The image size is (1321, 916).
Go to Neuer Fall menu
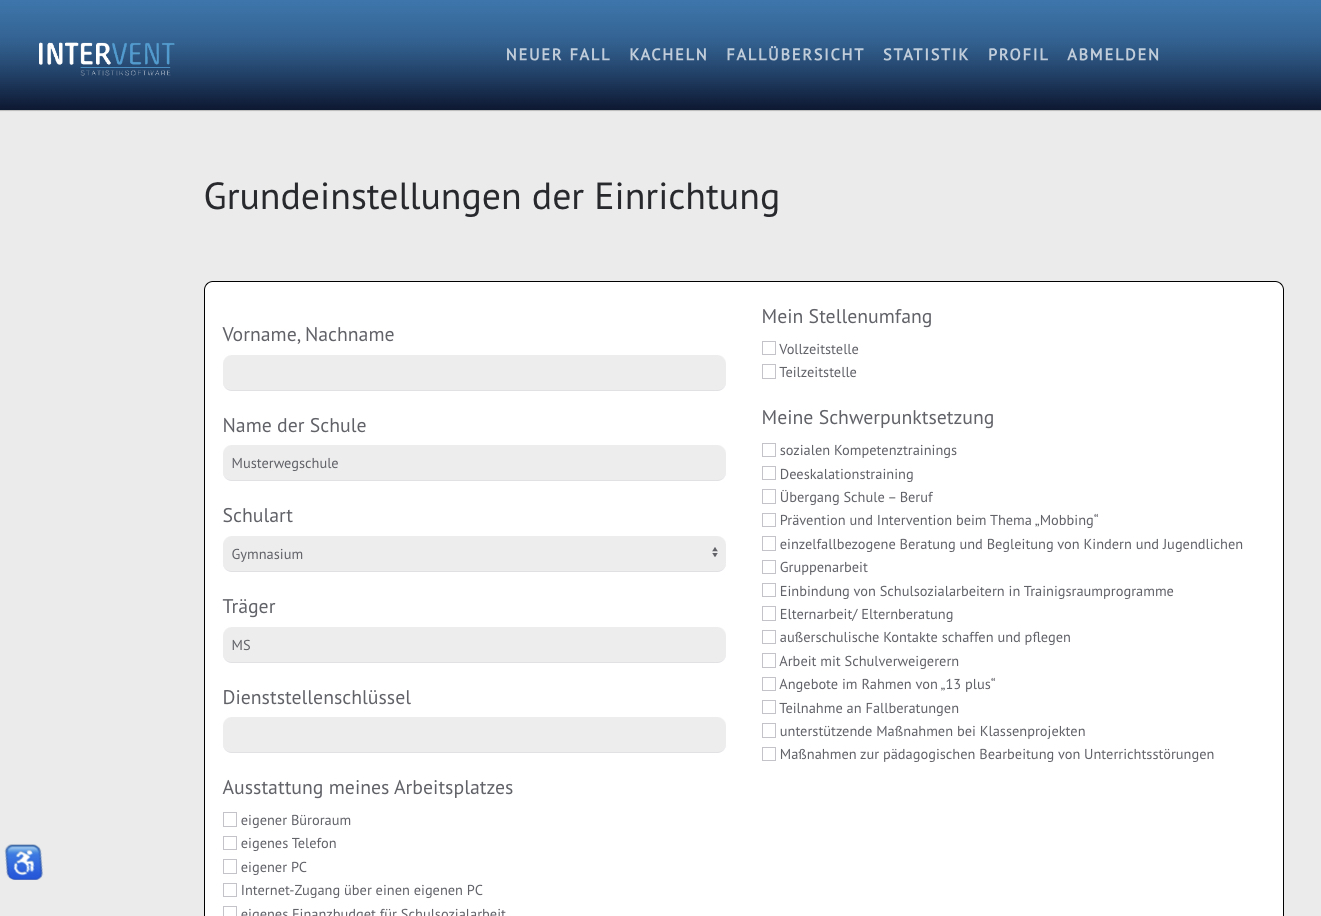click(557, 55)
